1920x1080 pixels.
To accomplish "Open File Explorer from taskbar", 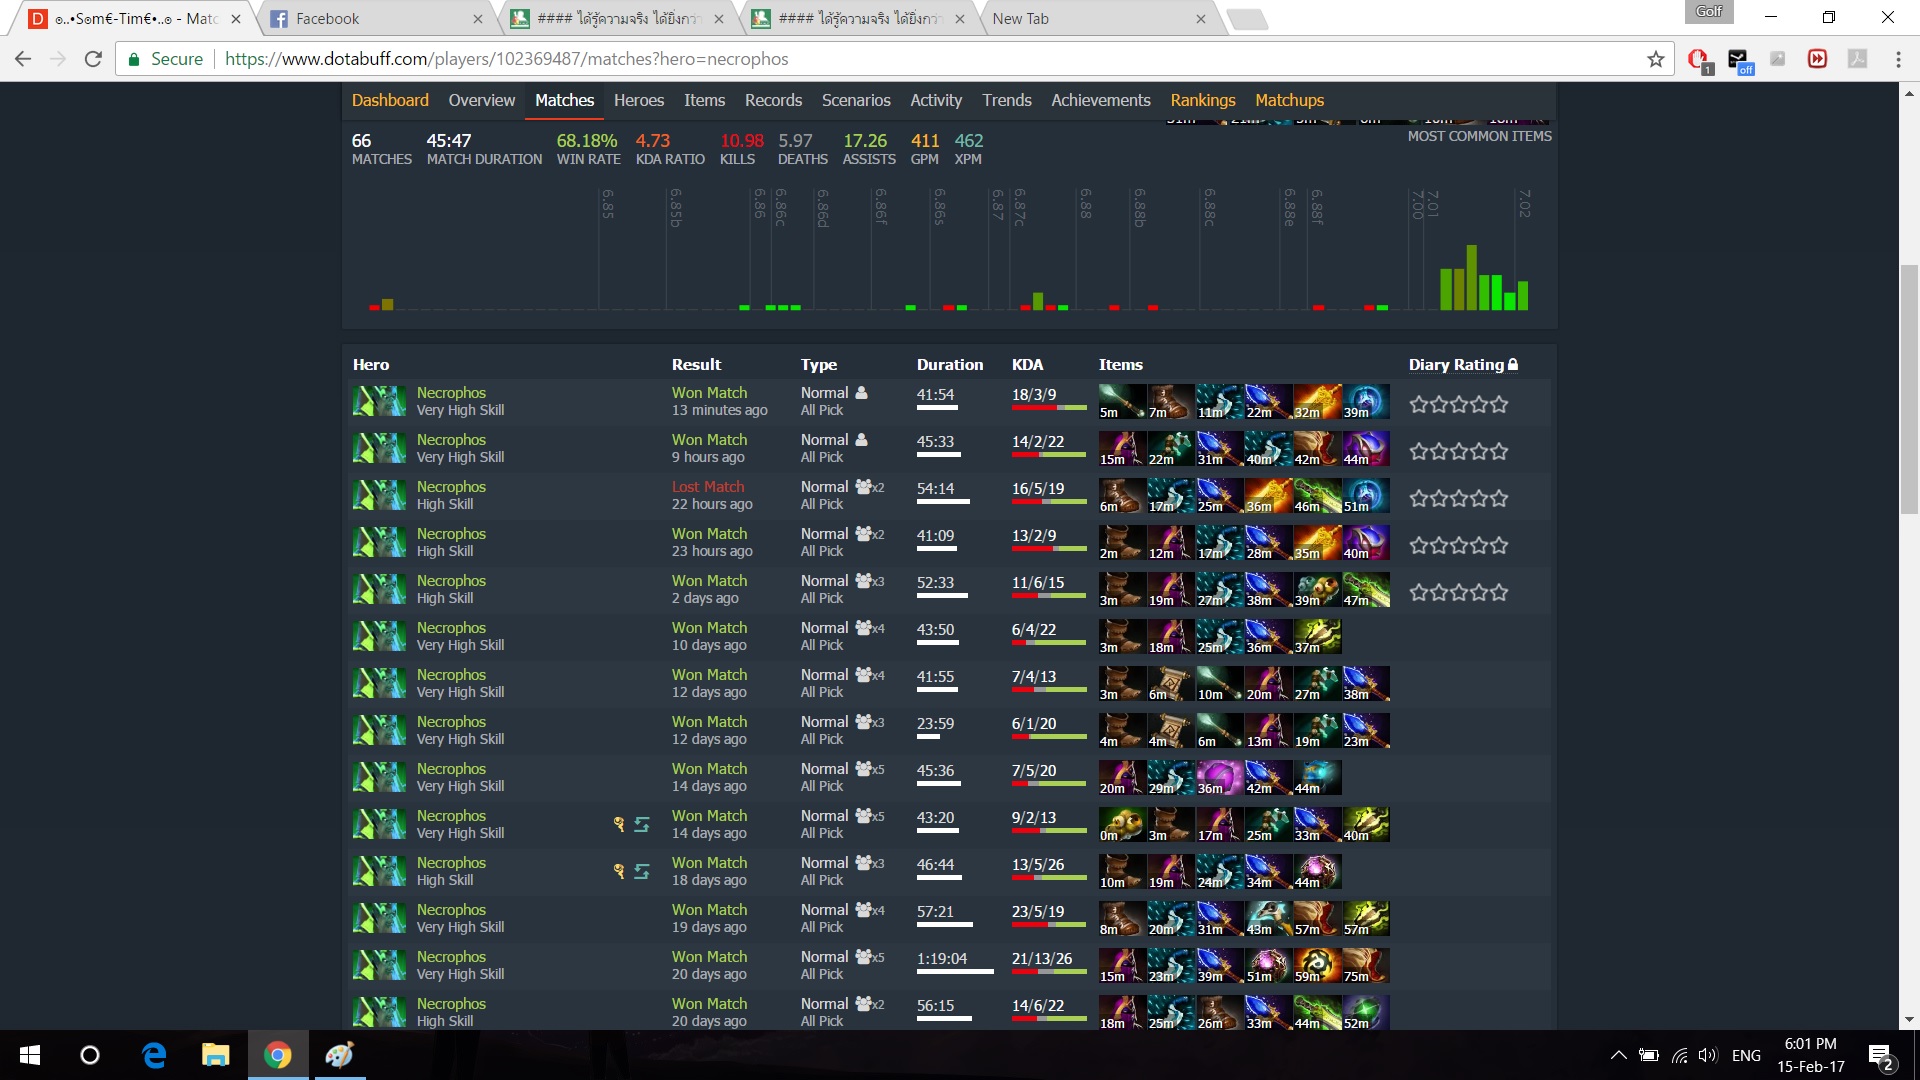I will [x=215, y=1055].
